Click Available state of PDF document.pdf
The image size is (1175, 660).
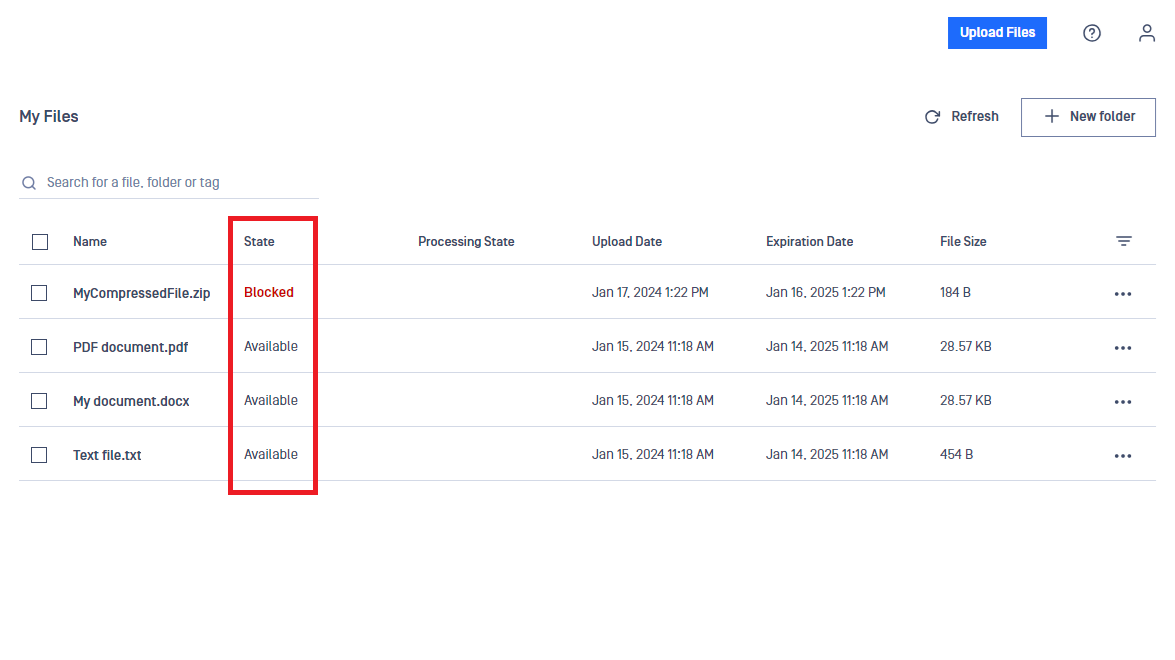(271, 346)
